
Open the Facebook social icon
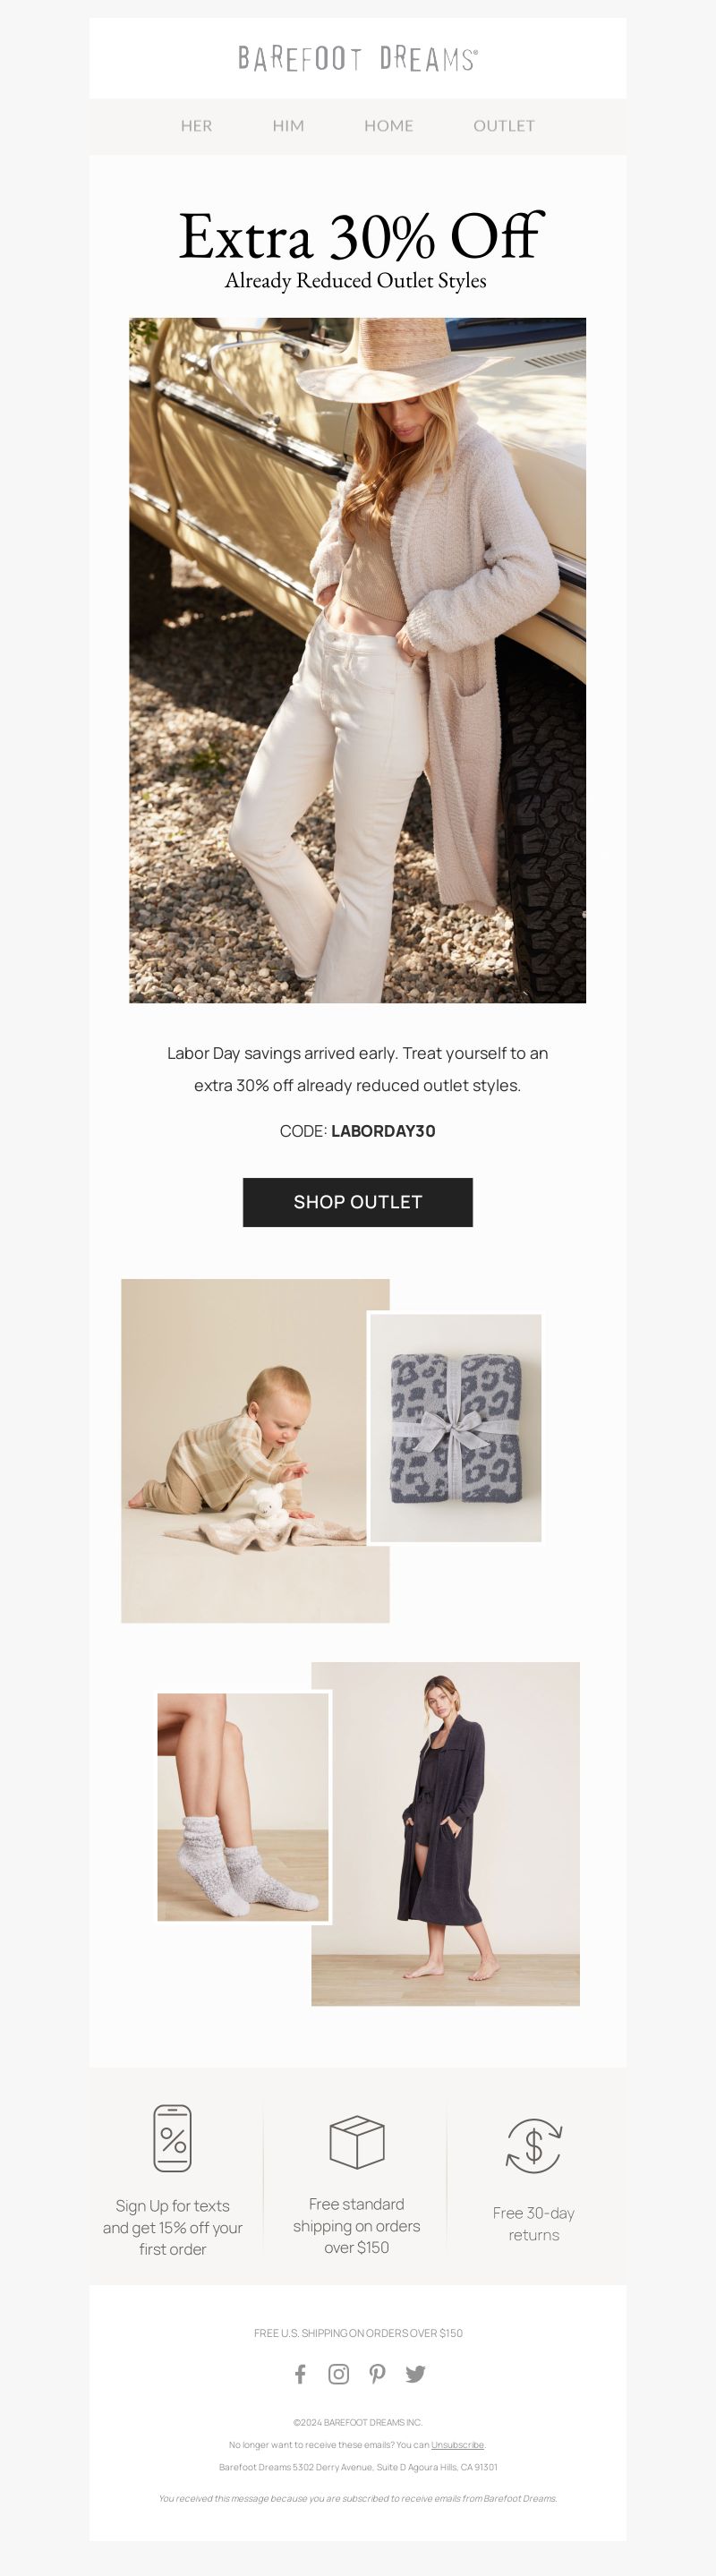click(x=300, y=2373)
